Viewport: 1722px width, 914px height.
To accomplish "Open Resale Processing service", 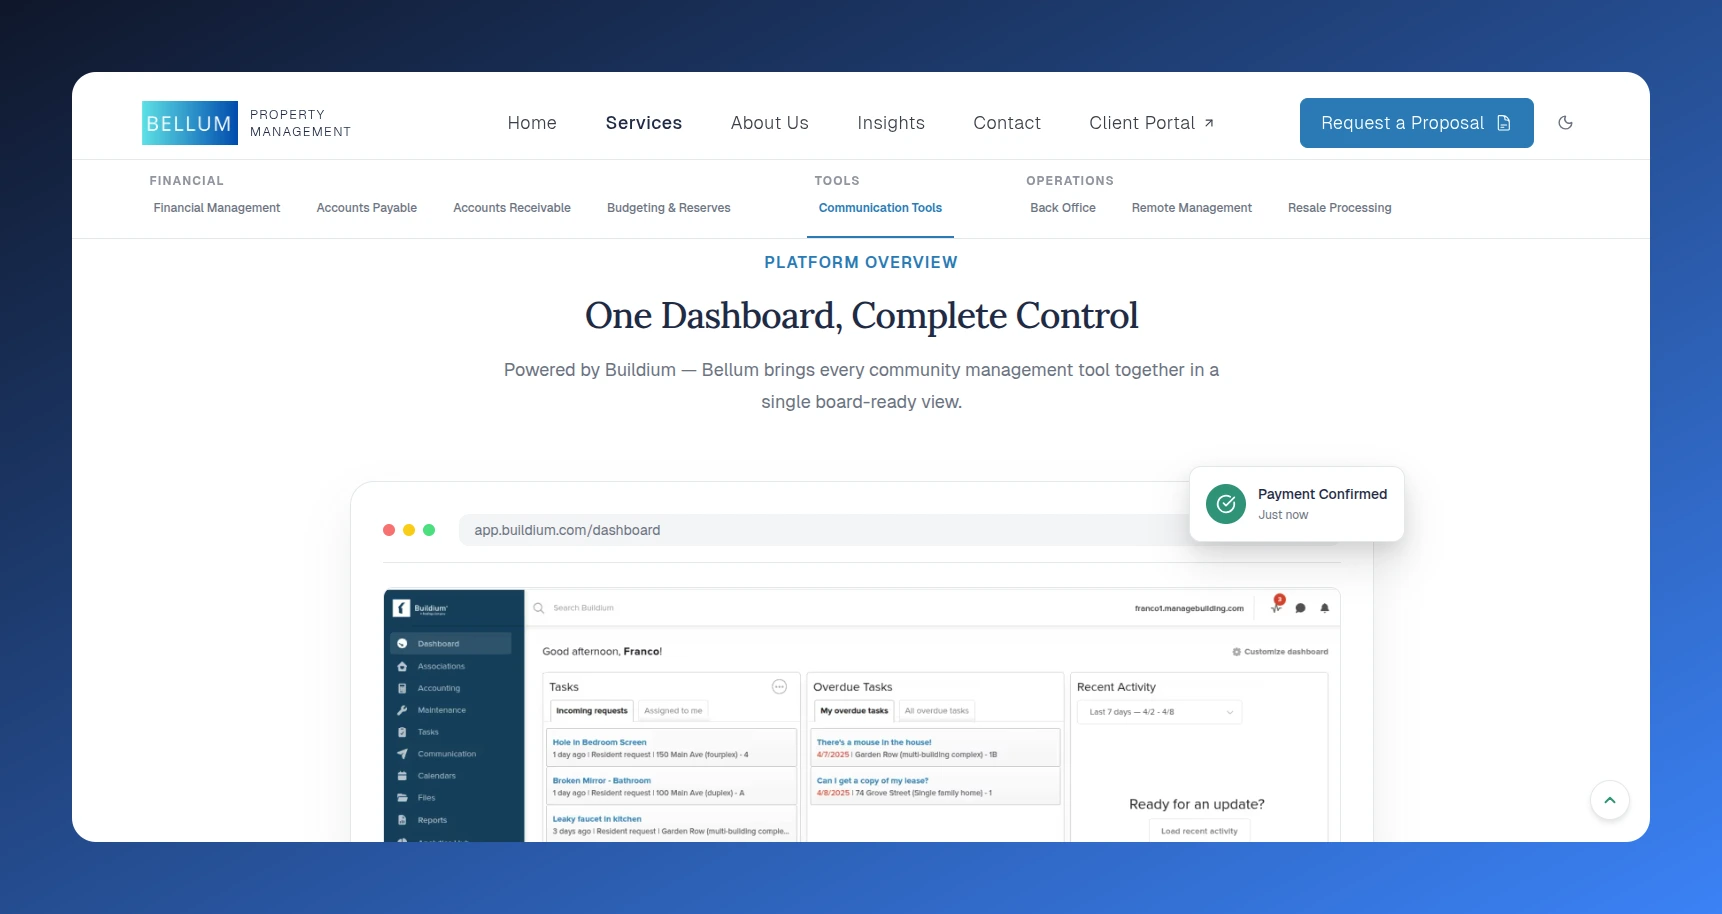I will (1340, 208).
